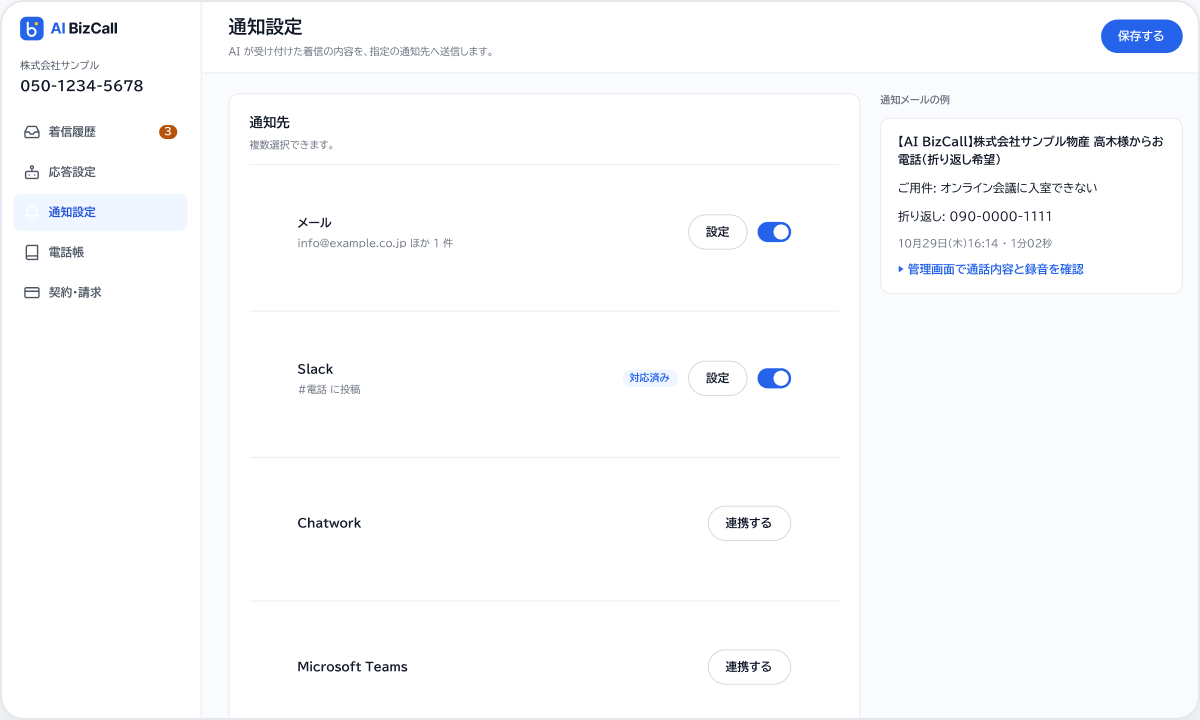Click the AI が受け付けた着信 description text

[x=361, y=51]
